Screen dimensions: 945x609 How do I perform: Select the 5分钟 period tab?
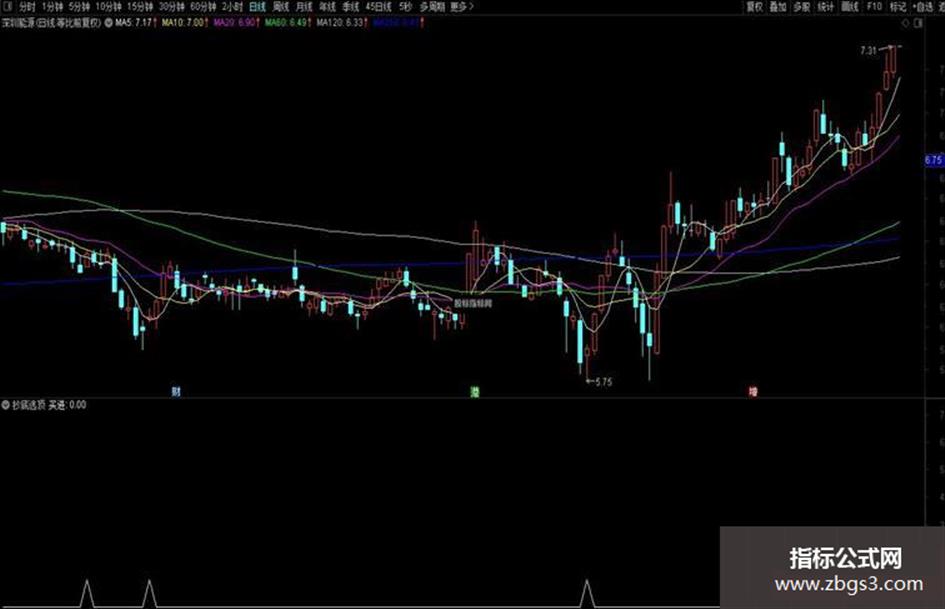coord(79,7)
